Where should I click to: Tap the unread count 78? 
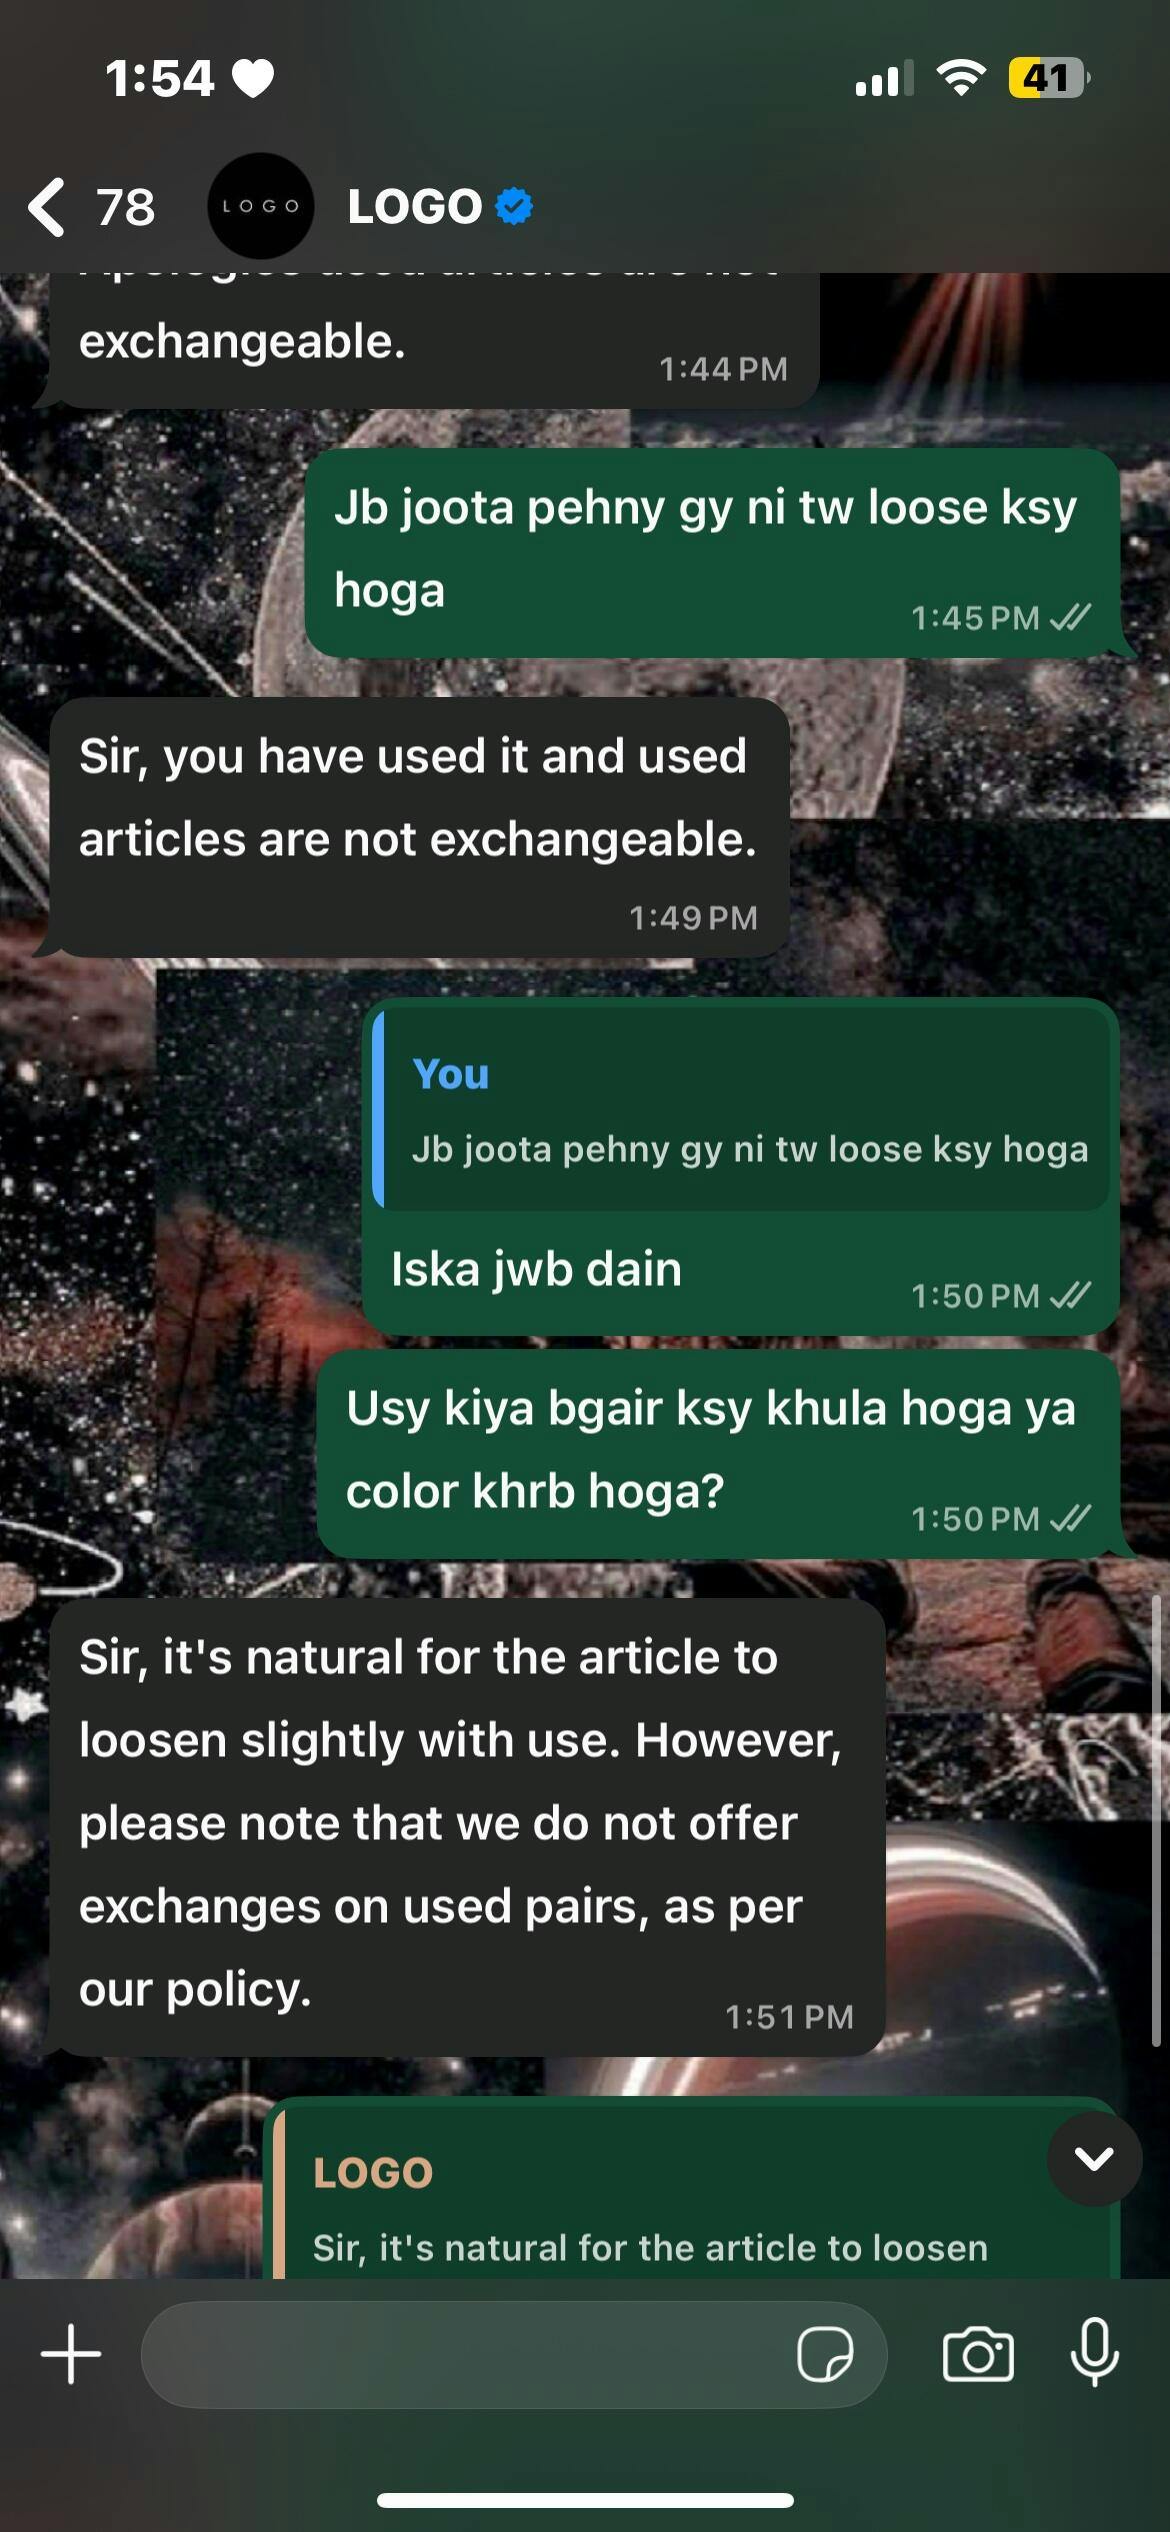point(126,207)
